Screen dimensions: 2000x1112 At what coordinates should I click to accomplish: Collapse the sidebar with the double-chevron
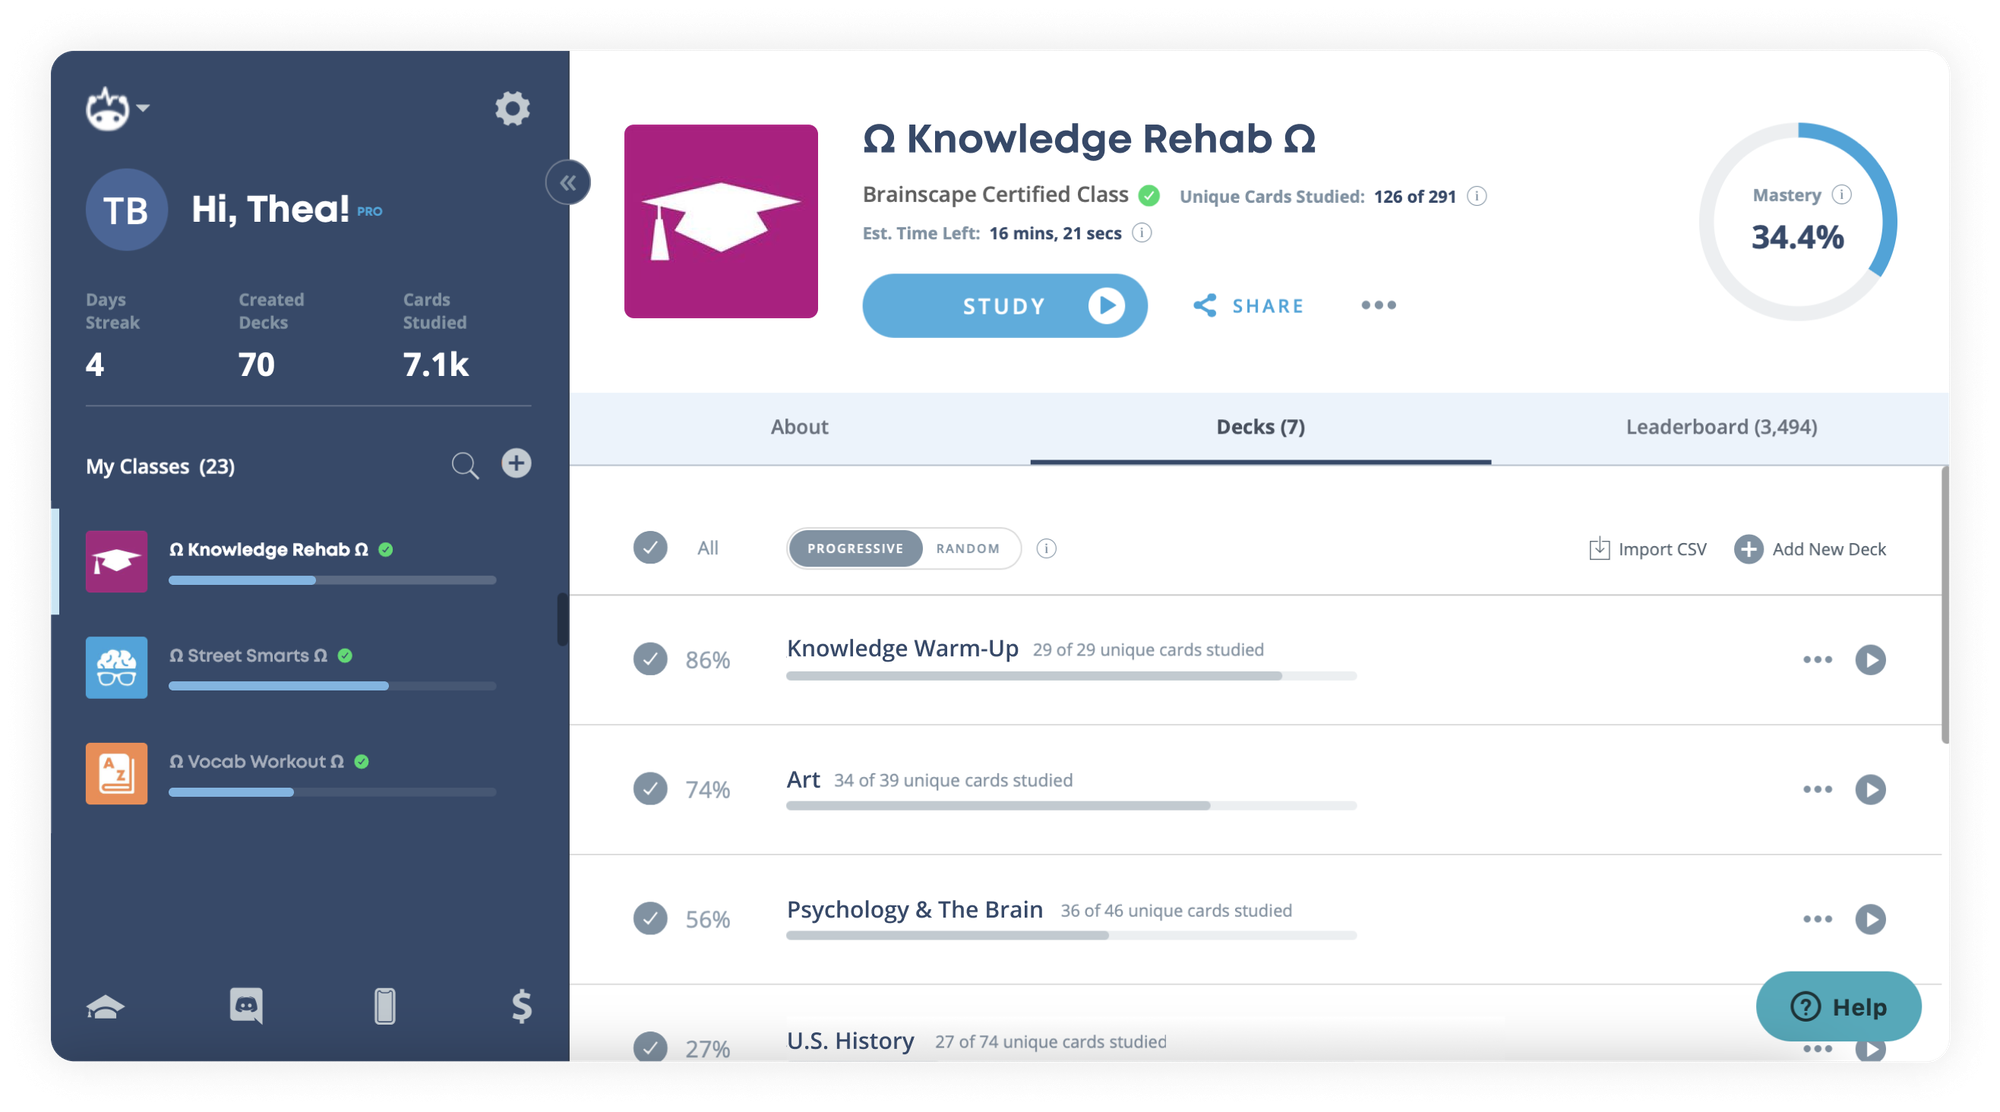coord(568,182)
